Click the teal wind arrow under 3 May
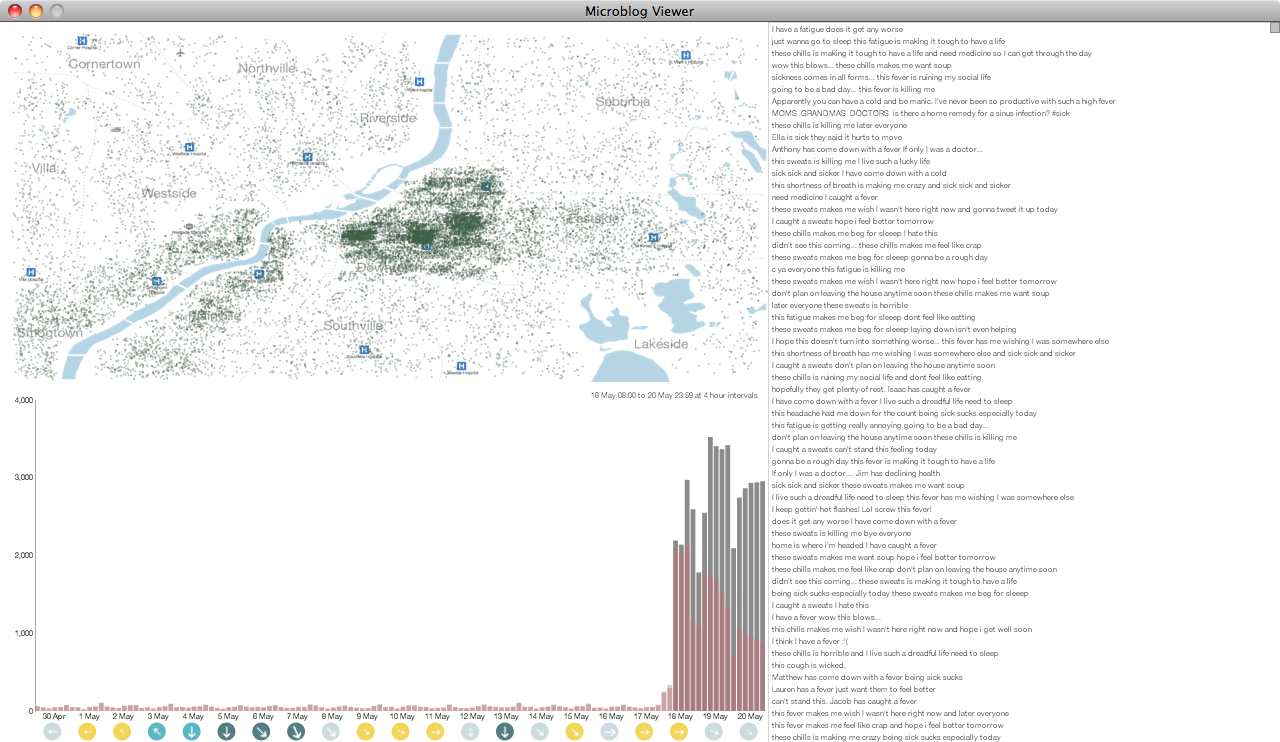The height and width of the screenshot is (742, 1280). [157, 732]
